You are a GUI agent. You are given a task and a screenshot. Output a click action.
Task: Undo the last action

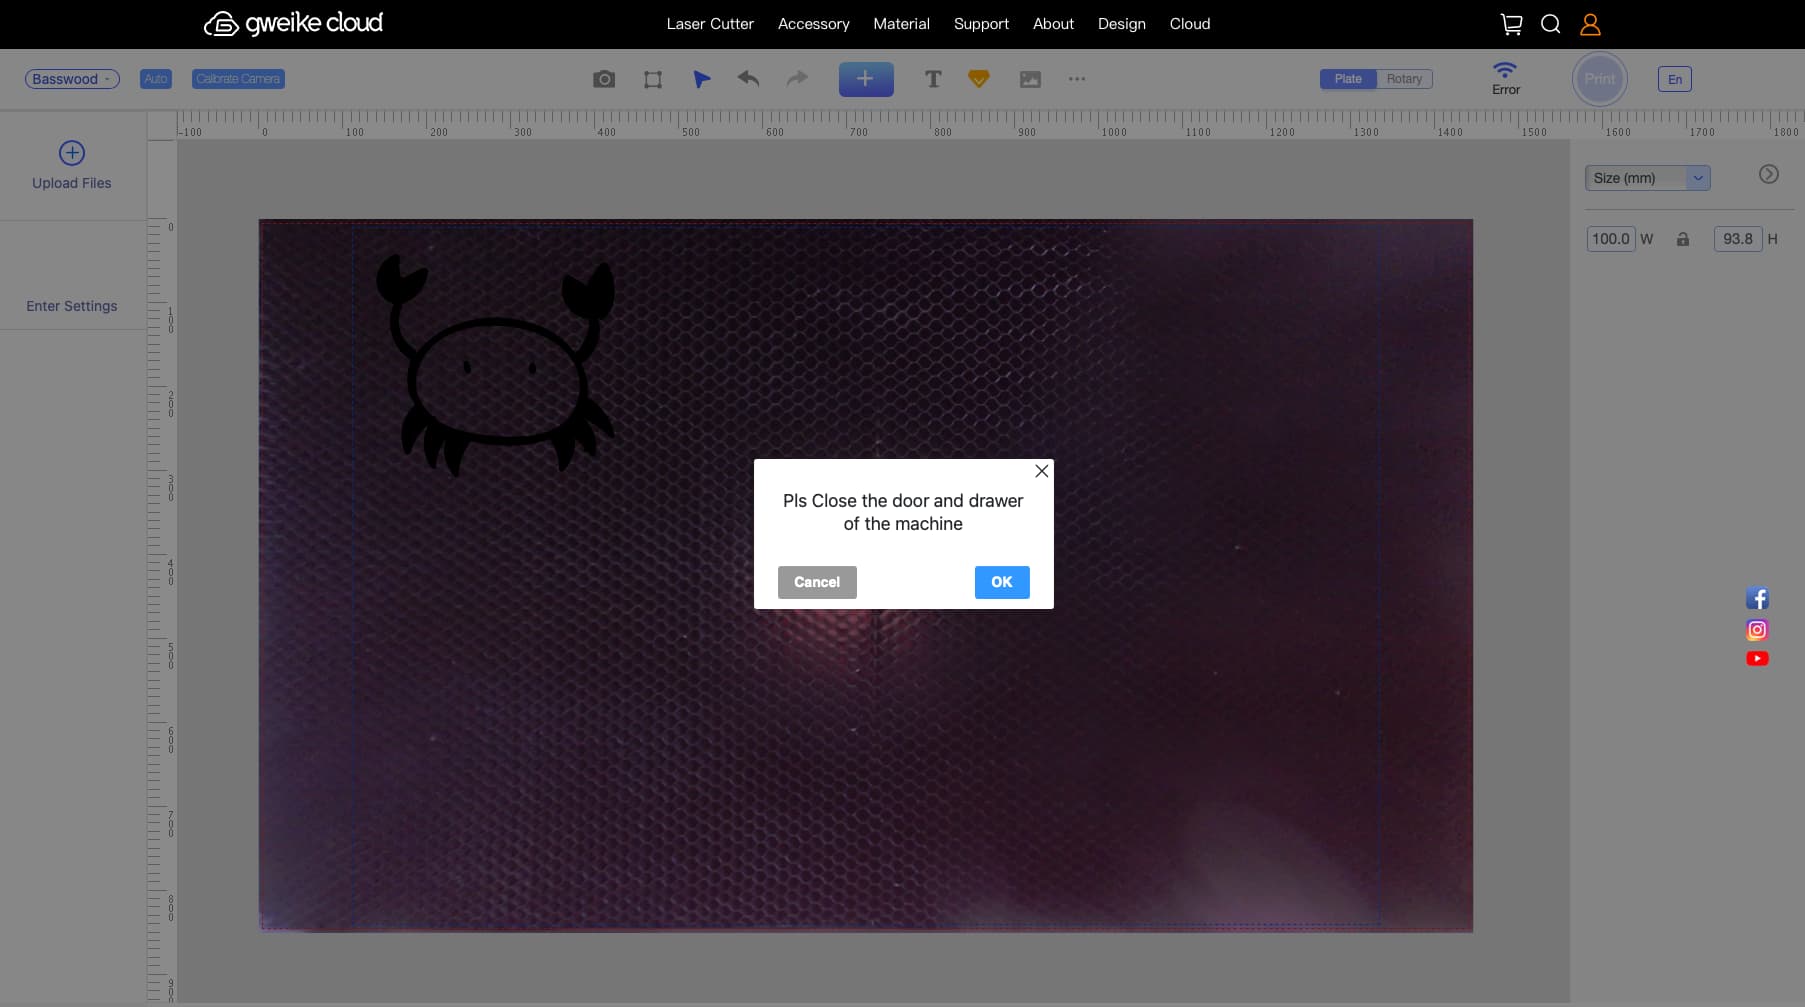coord(748,78)
